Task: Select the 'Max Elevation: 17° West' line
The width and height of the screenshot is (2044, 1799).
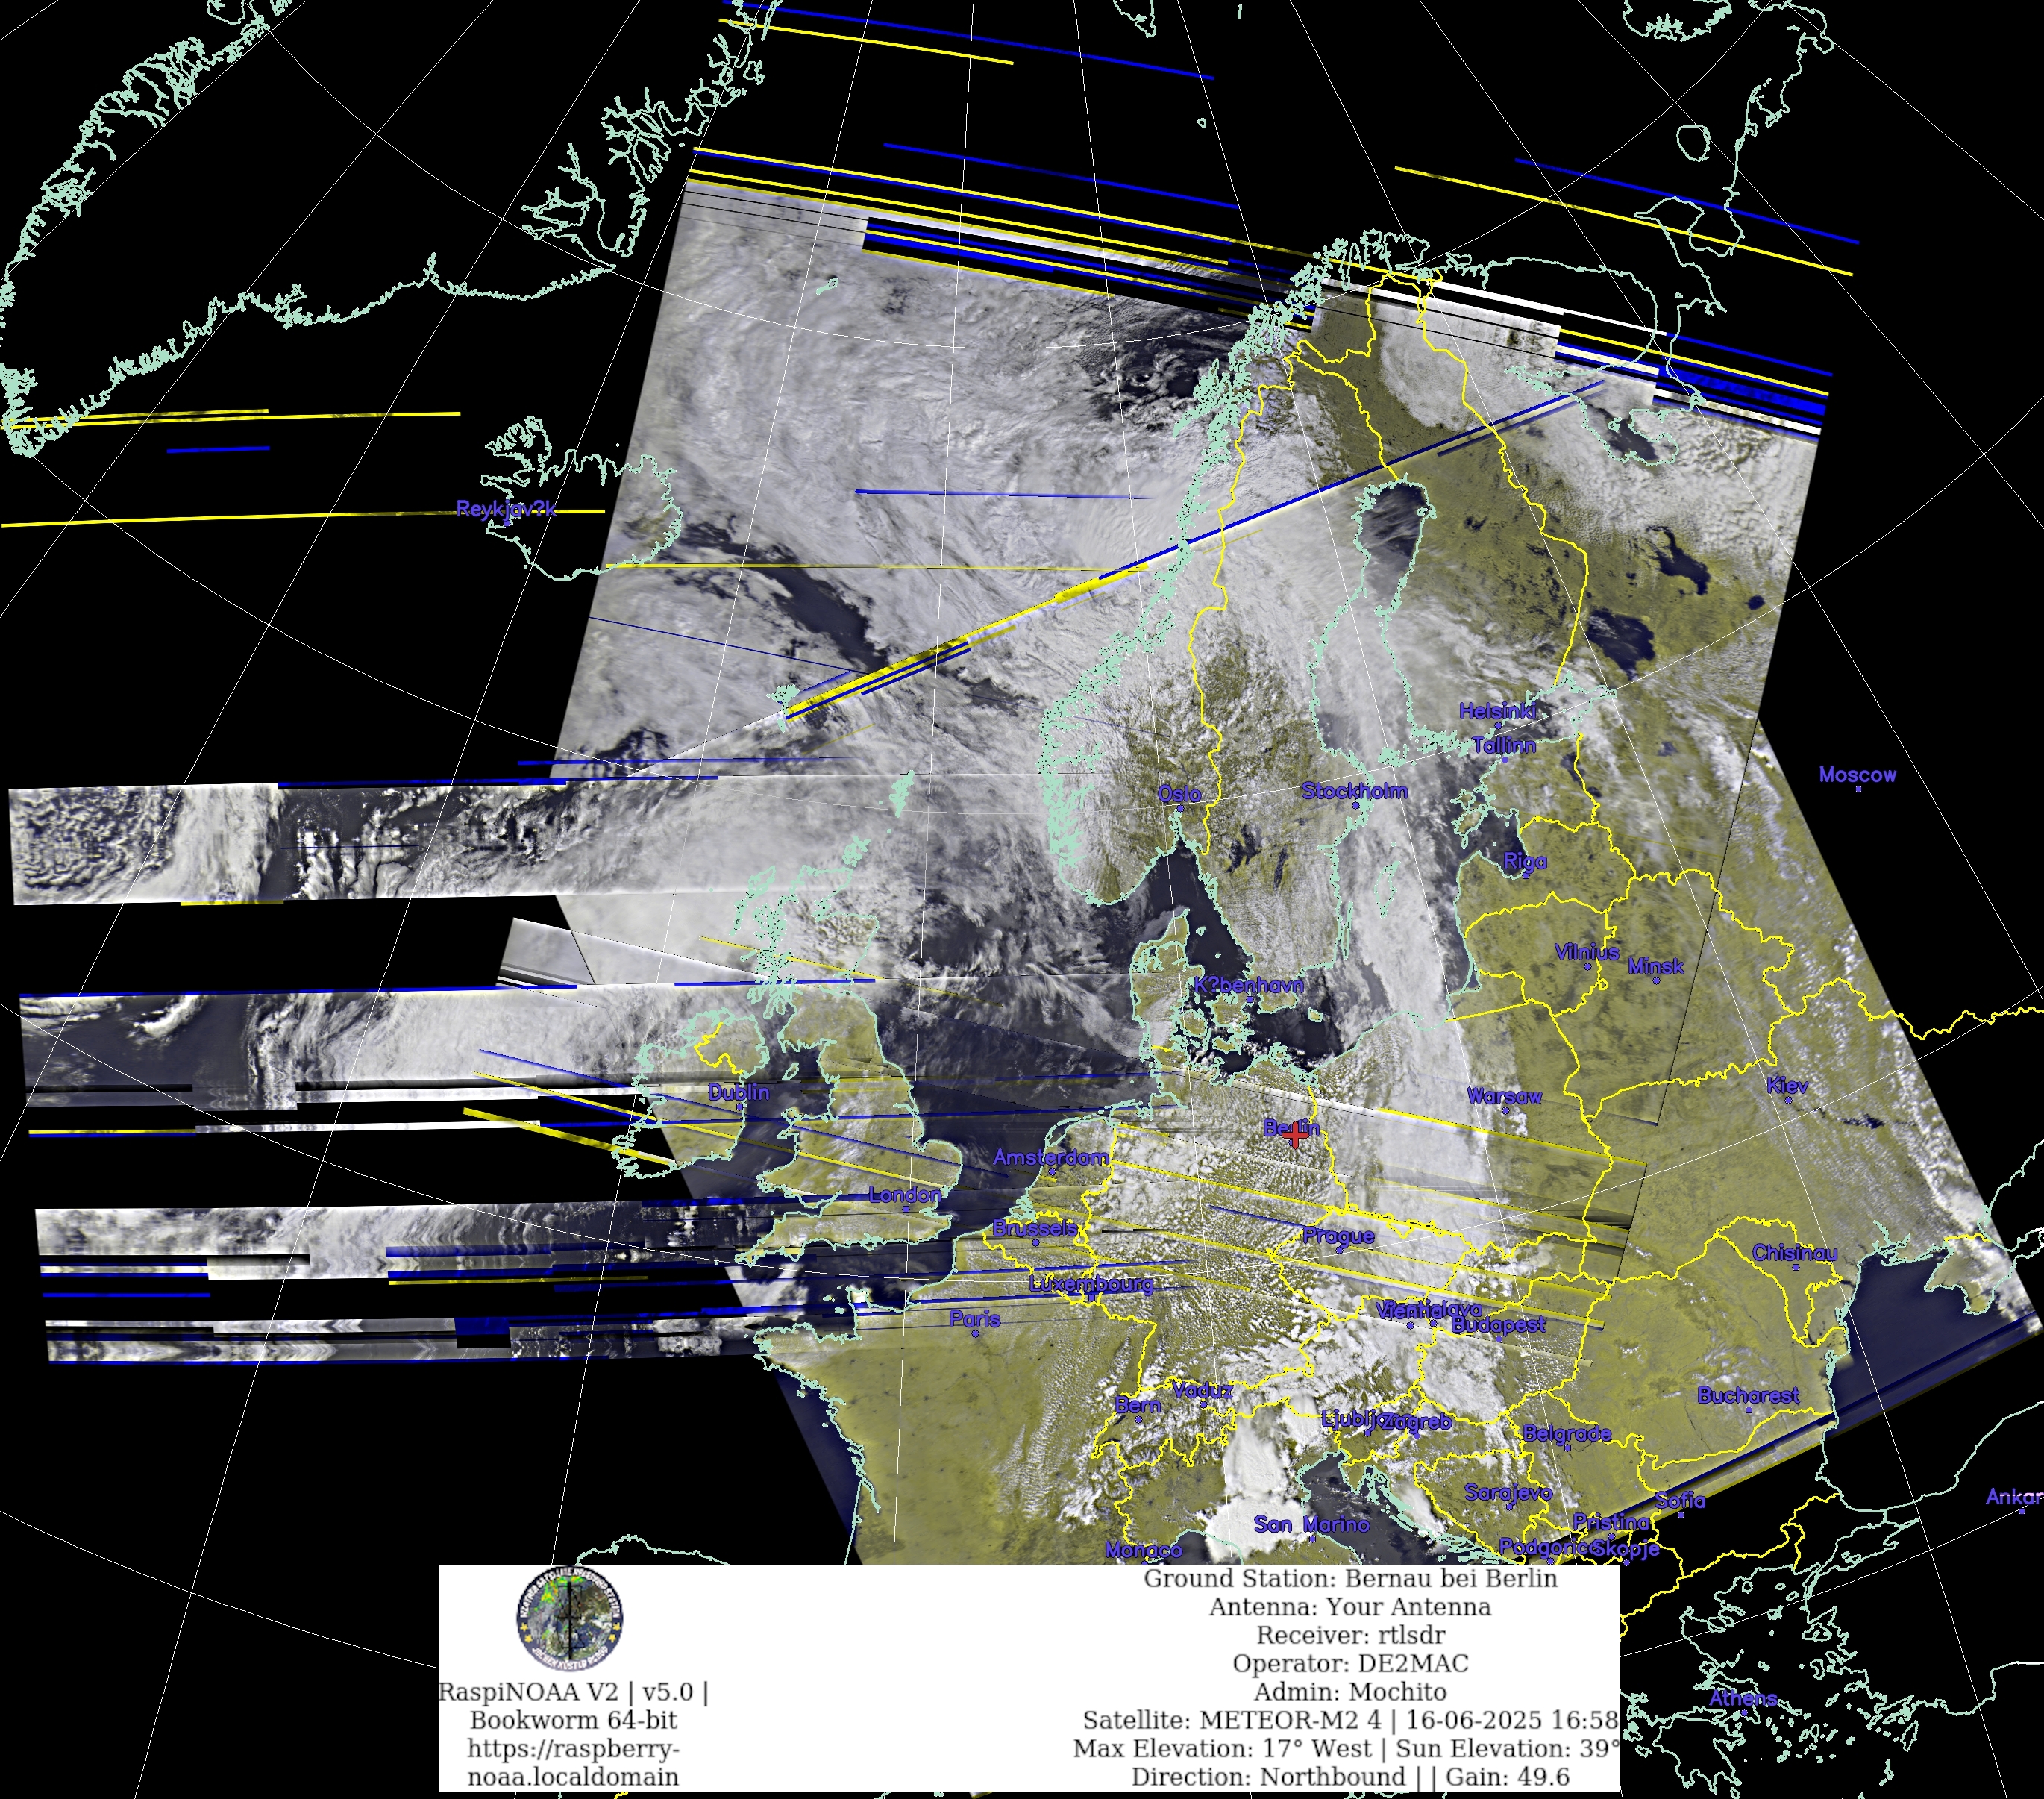Action: 1347,1748
